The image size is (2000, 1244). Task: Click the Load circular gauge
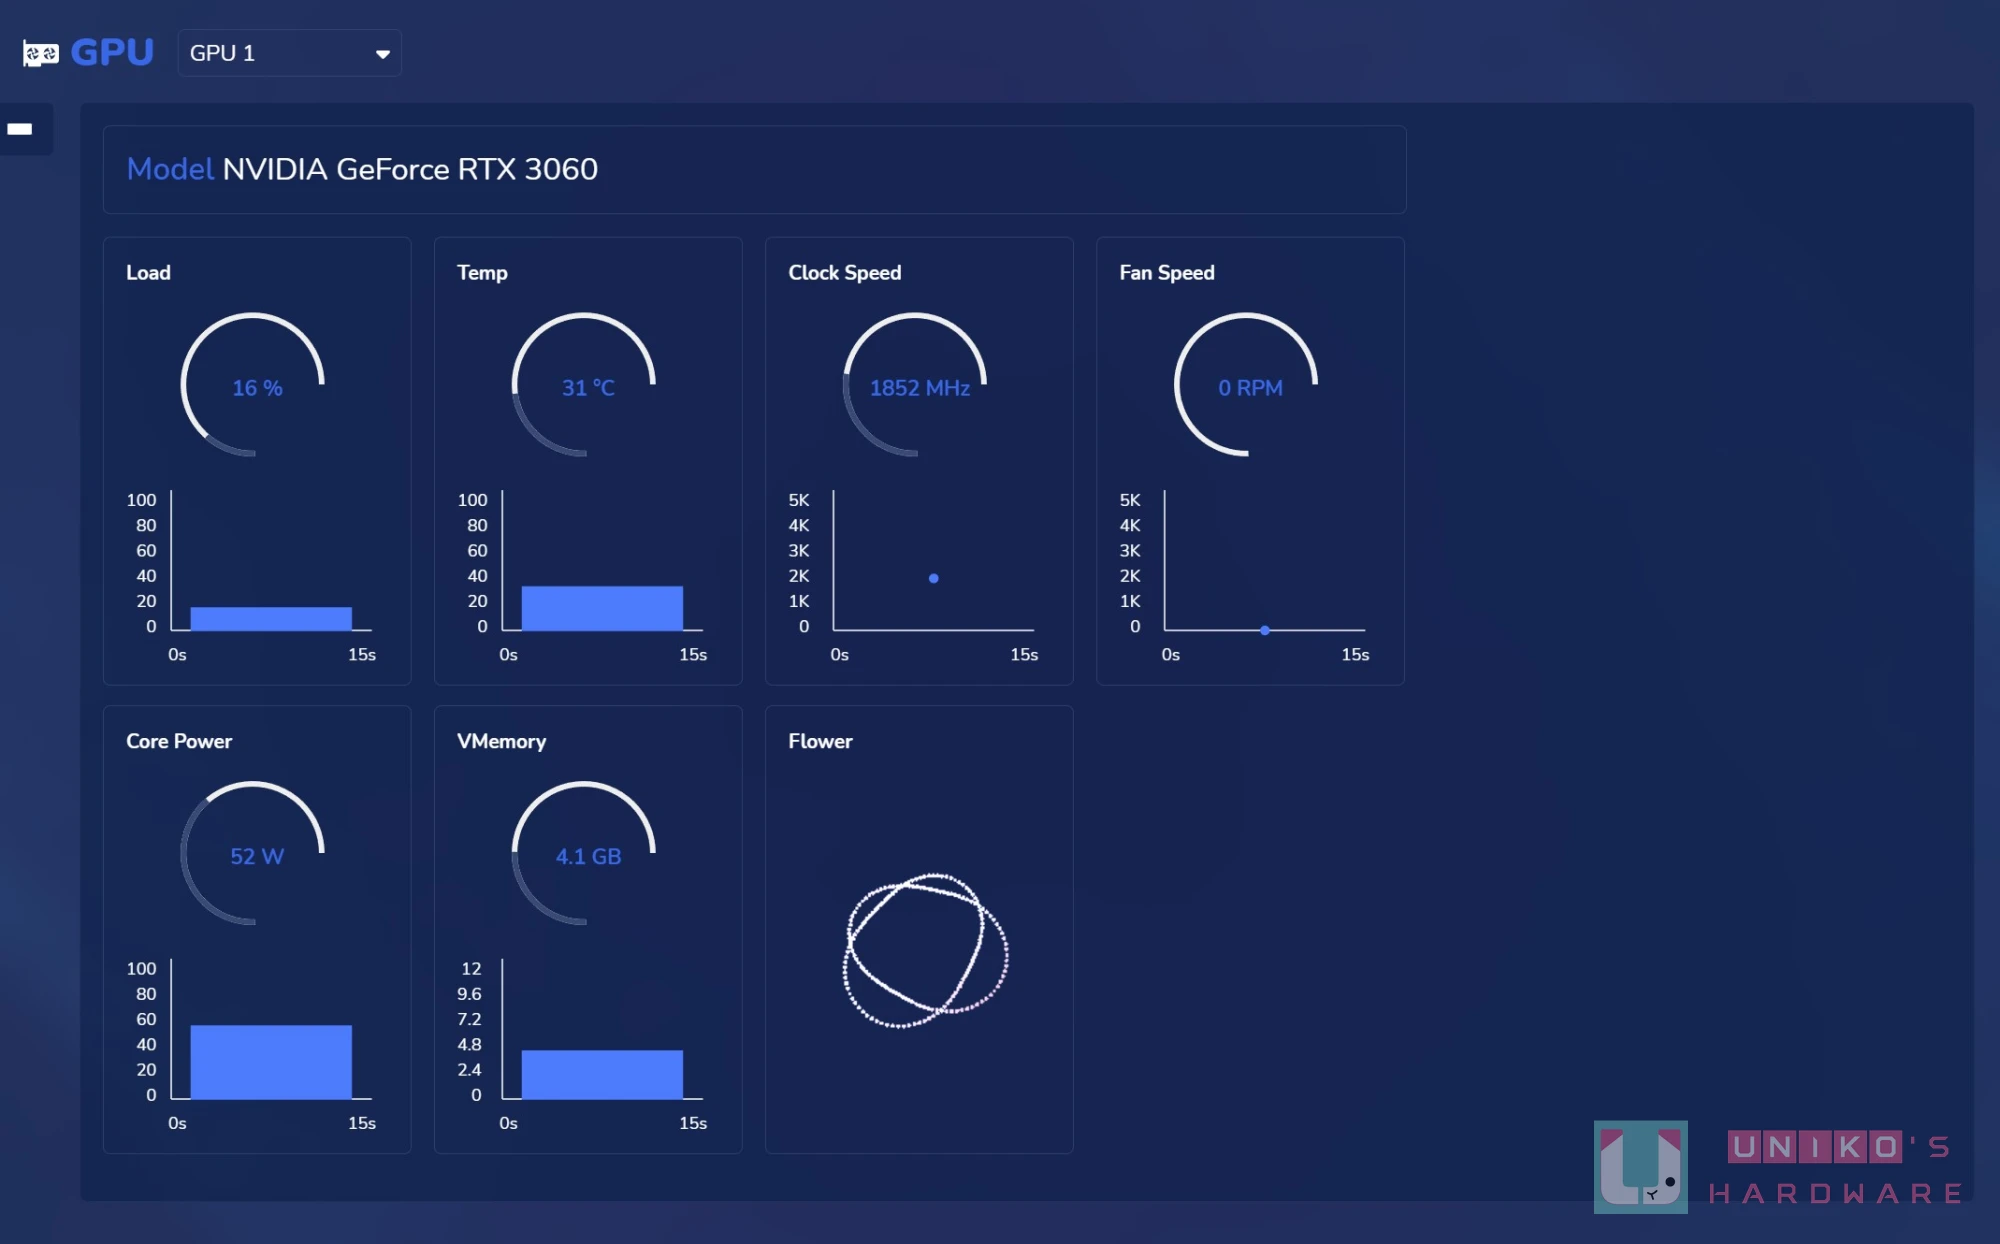pyautogui.click(x=253, y=386)
